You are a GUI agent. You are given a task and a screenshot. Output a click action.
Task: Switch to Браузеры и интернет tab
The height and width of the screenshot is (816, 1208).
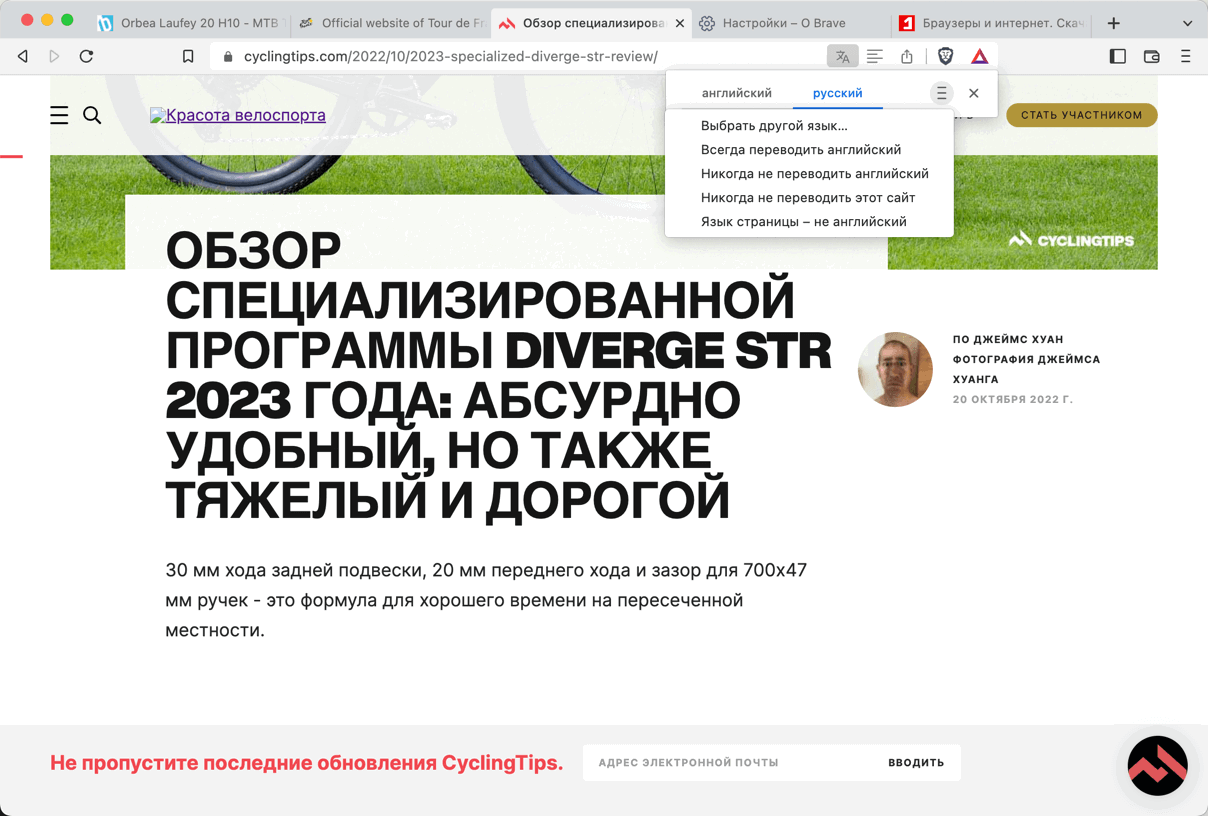tap(991, 23)
